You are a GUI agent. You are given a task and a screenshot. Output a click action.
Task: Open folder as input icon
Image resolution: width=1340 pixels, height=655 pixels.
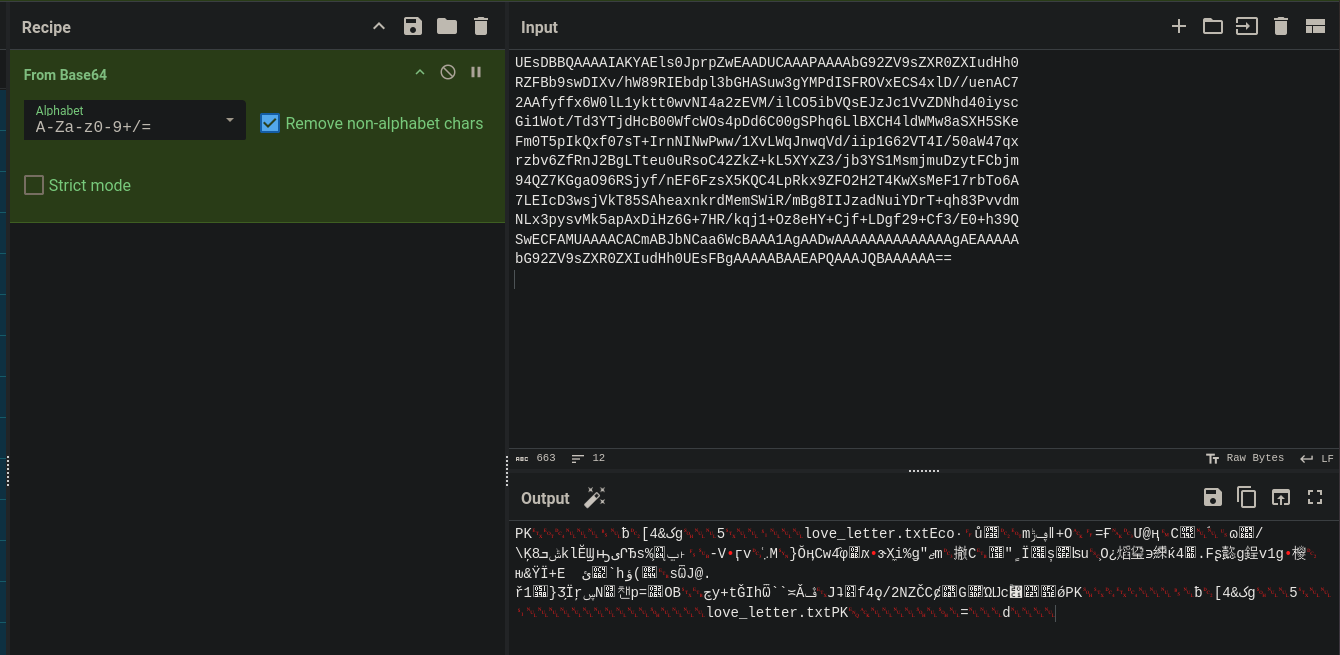pyautogui.click(x=1213, y=27)
